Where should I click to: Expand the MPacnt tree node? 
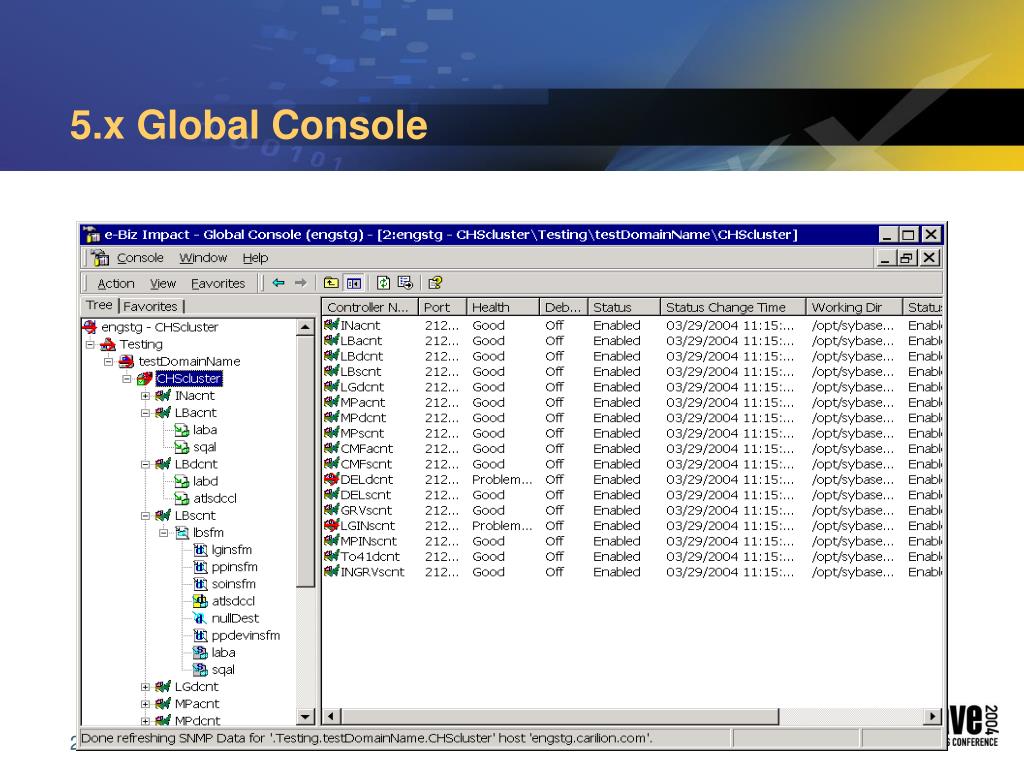point(145,704)
